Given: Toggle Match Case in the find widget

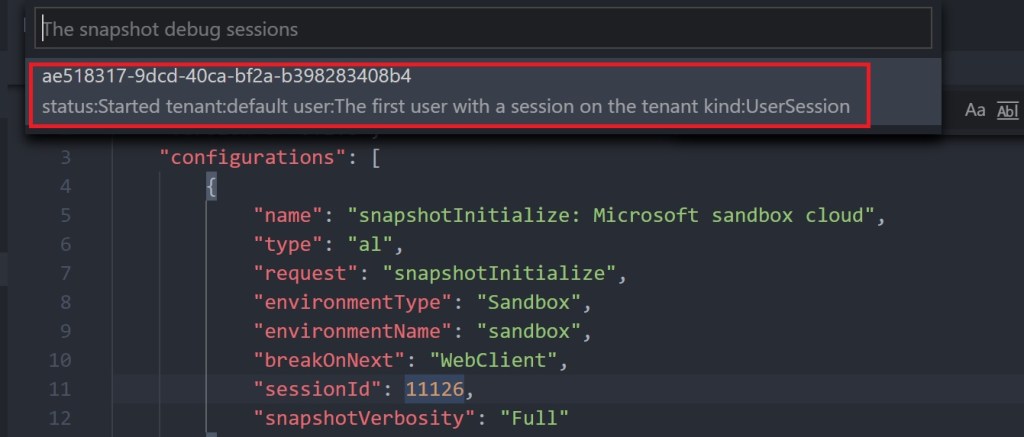Looking at the screenshot, I should pyautogui.click(x=975, y=111).
